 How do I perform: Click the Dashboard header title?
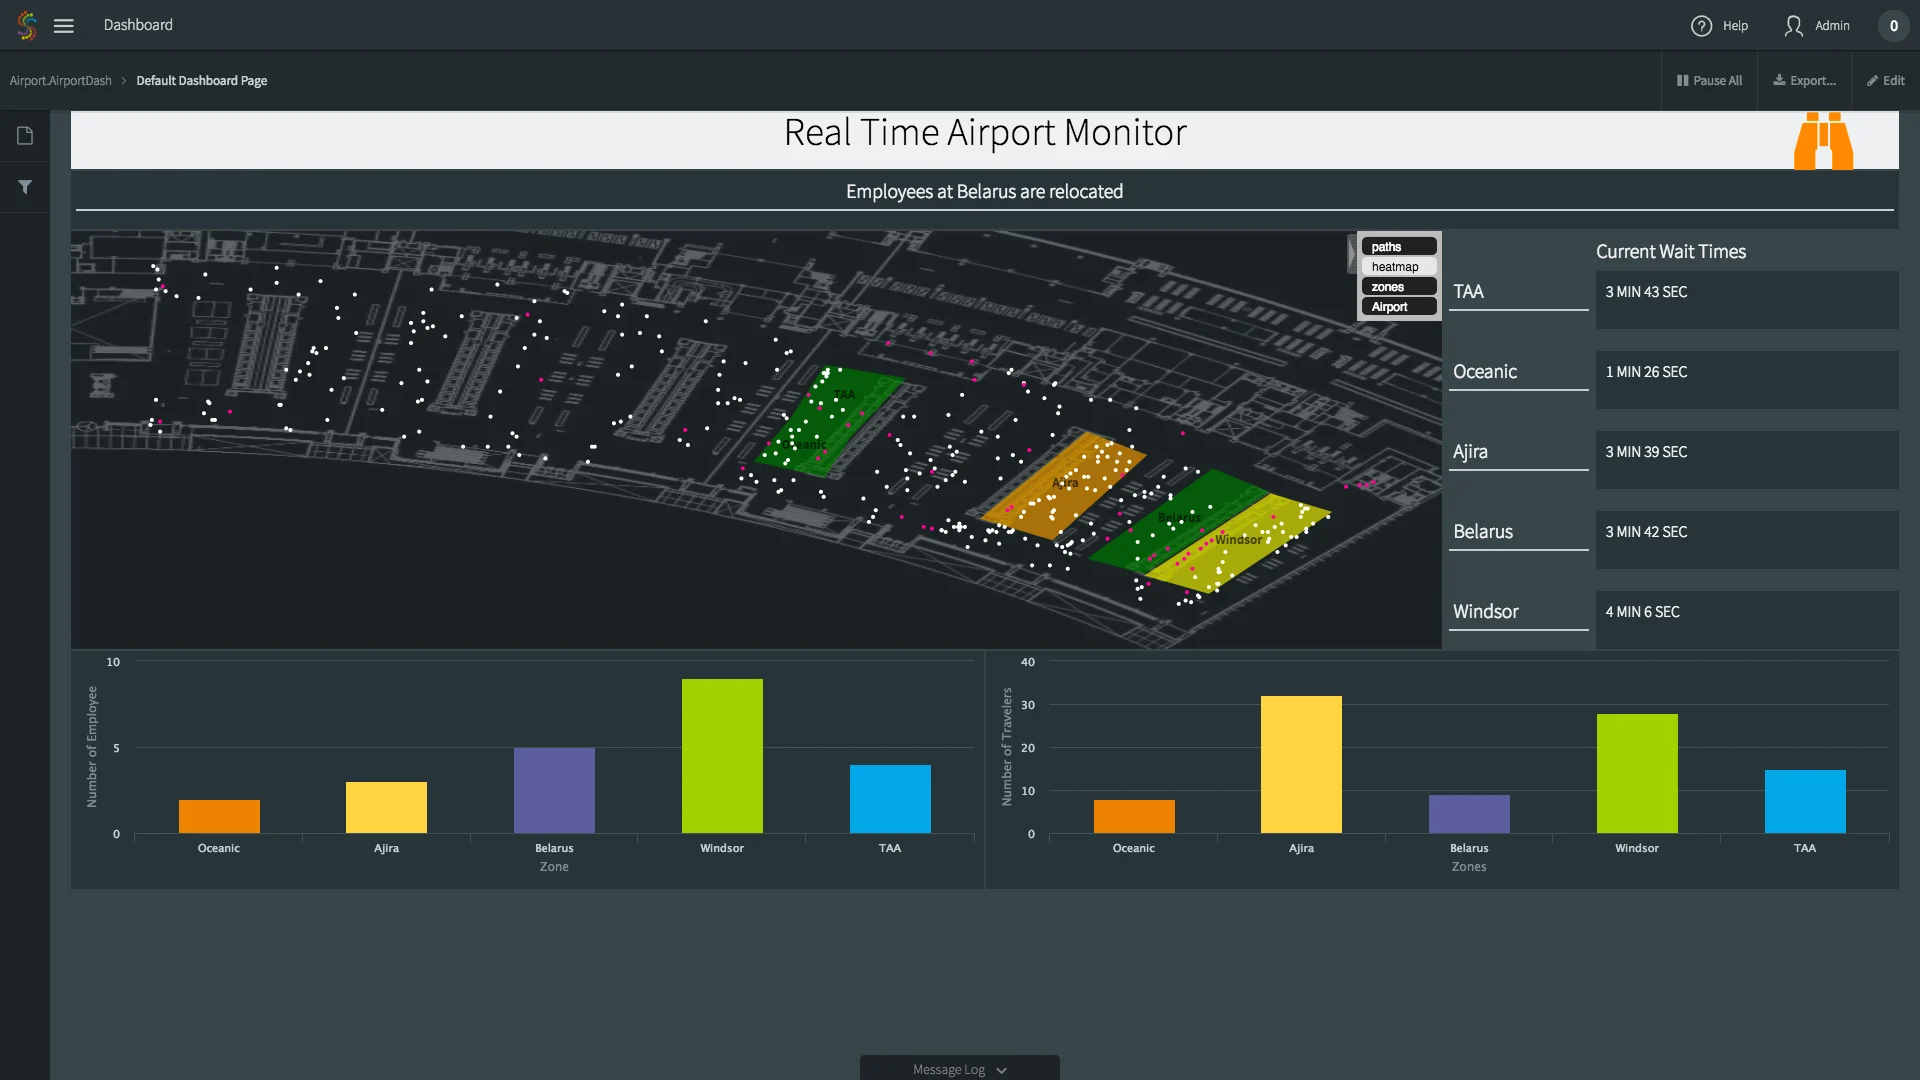(x=138, y=25)
